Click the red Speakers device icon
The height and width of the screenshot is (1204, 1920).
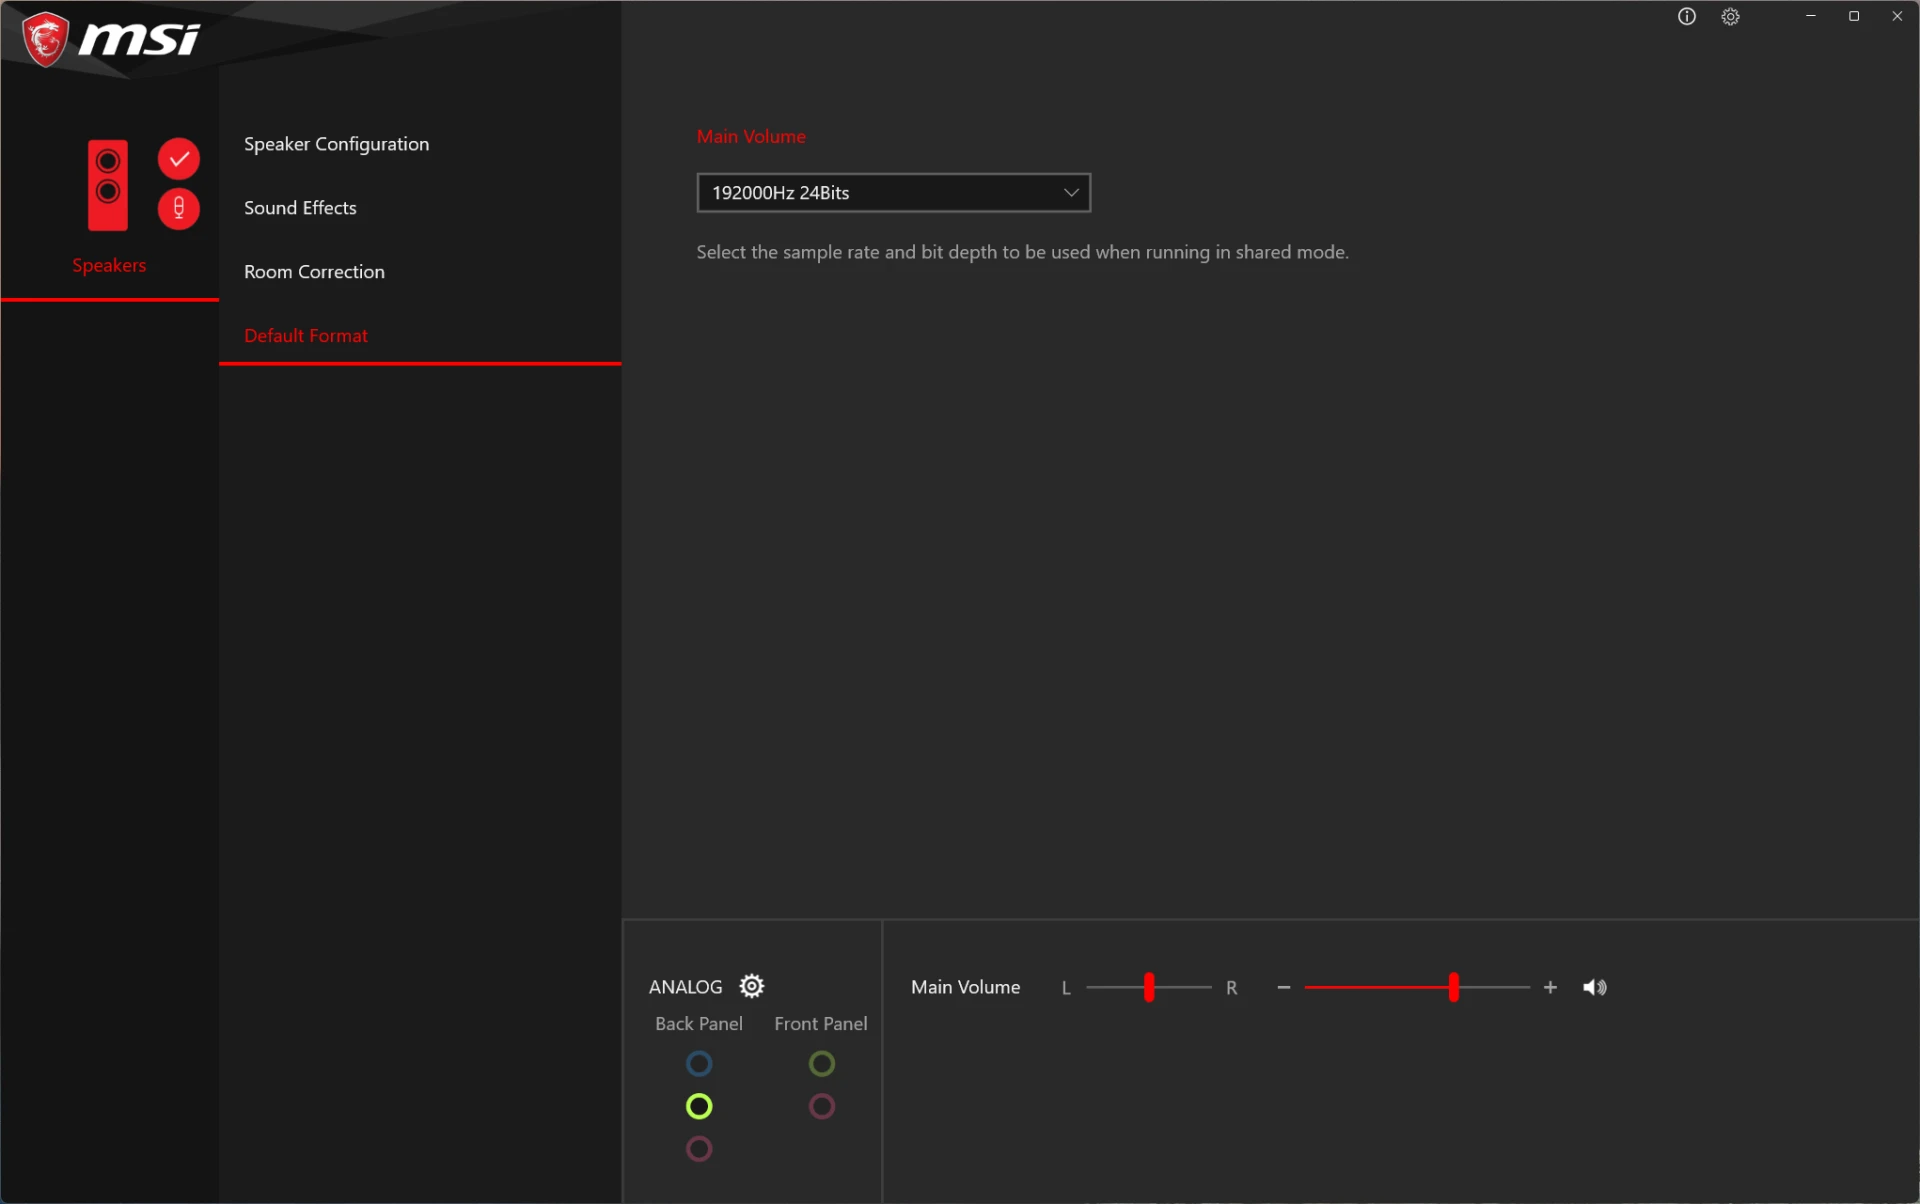108,185
